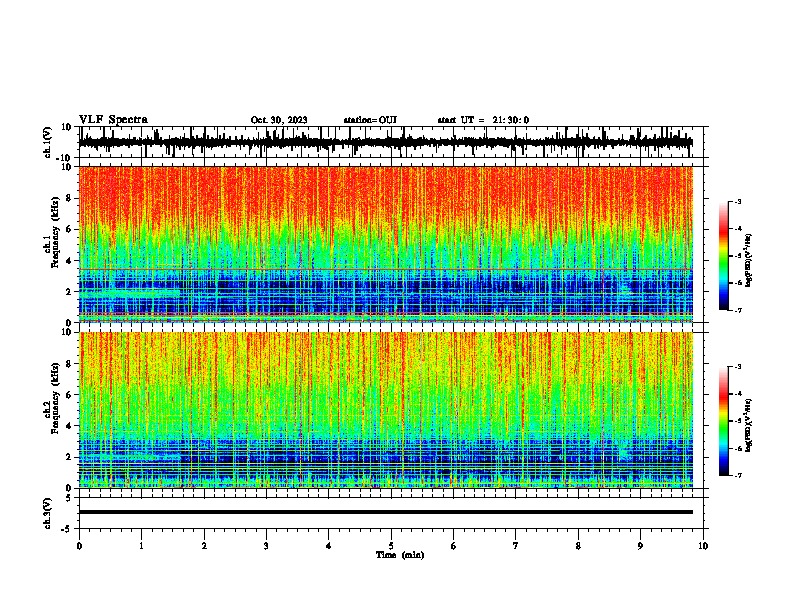Click the colorbar beside the ch.1 spectrogram
This screenshot has height=612, width=792.
coord(724,256)
